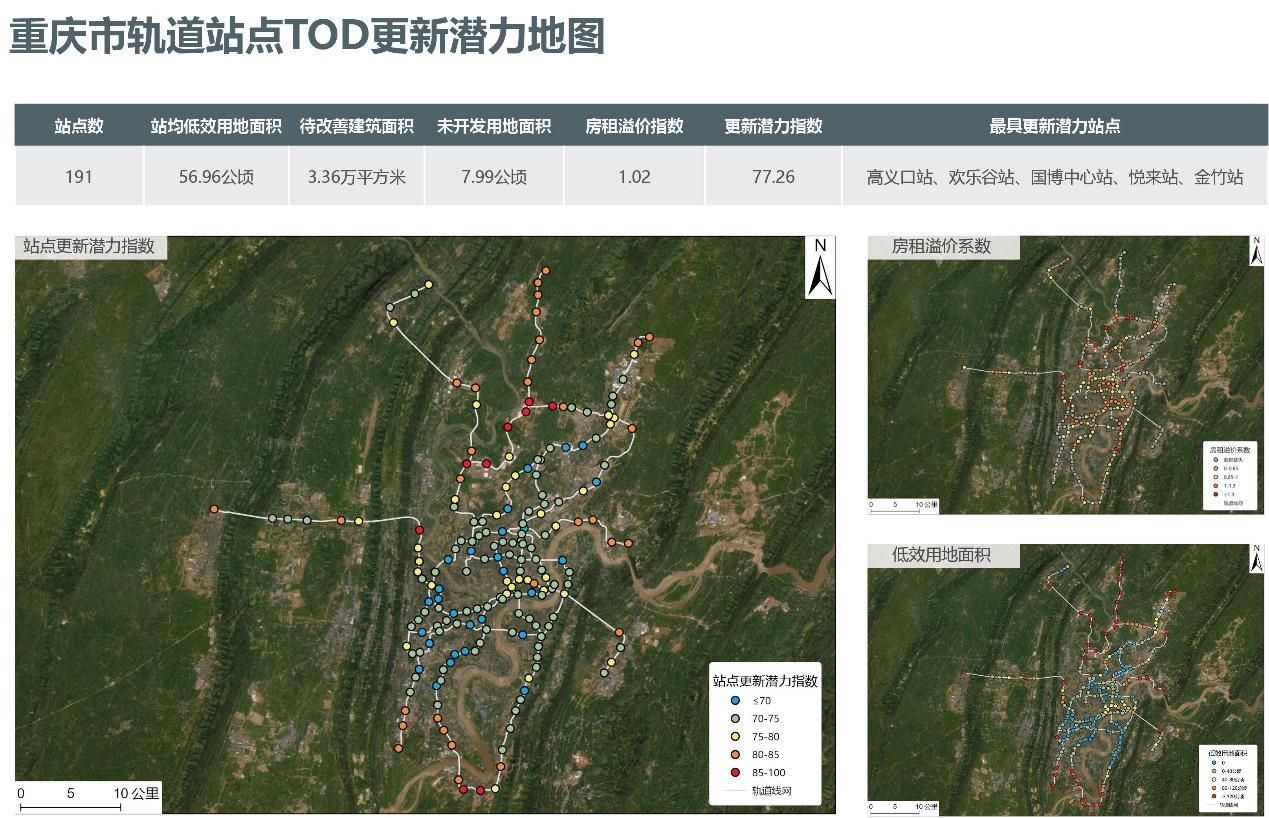Image resolution: width=1269 pixels, height=818 pixels.
Task: Click the scale bar on 低效用地面积 map
Action: 904,806
